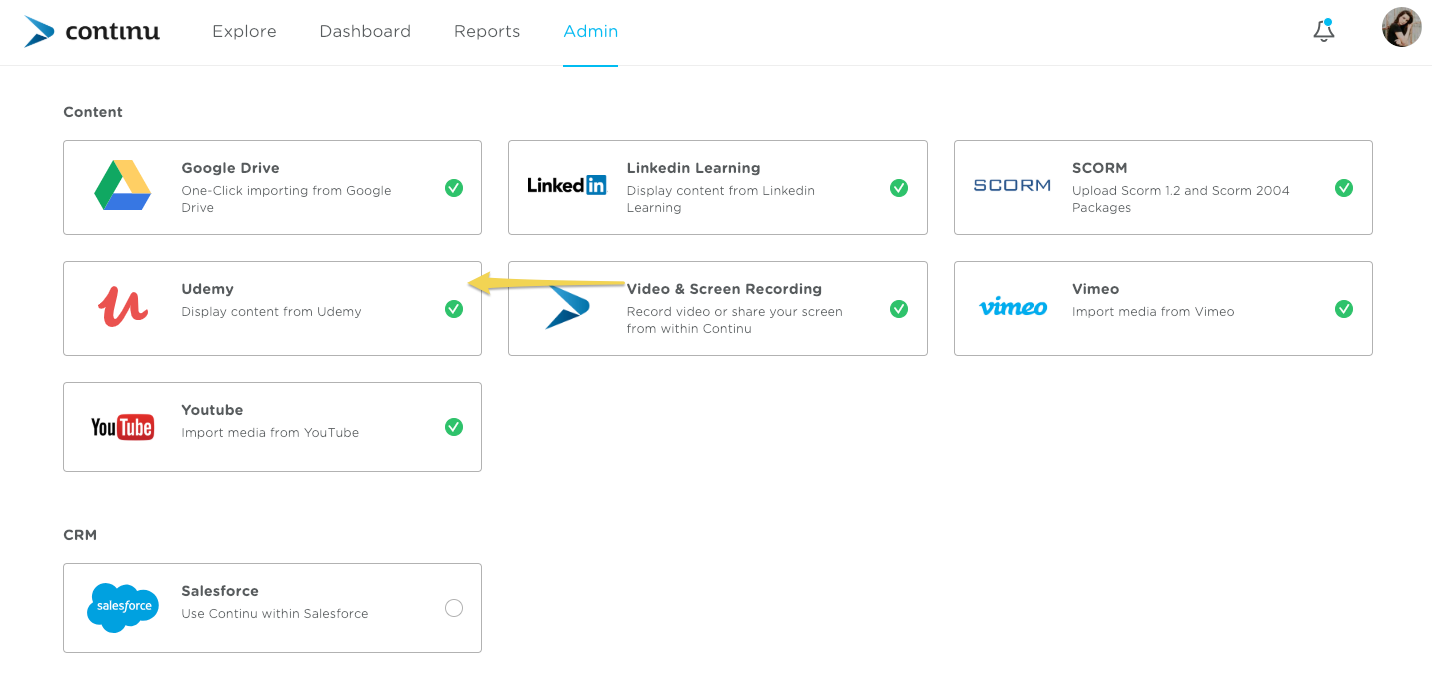Viewport: 1432px width, 699px height.
Task: Go to the Explore tab
Action: pyautogui.click(x=244, y=31)
